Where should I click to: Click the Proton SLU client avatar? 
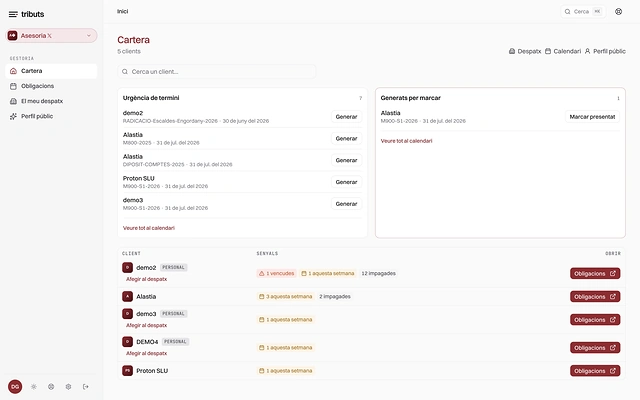point(127,371)
